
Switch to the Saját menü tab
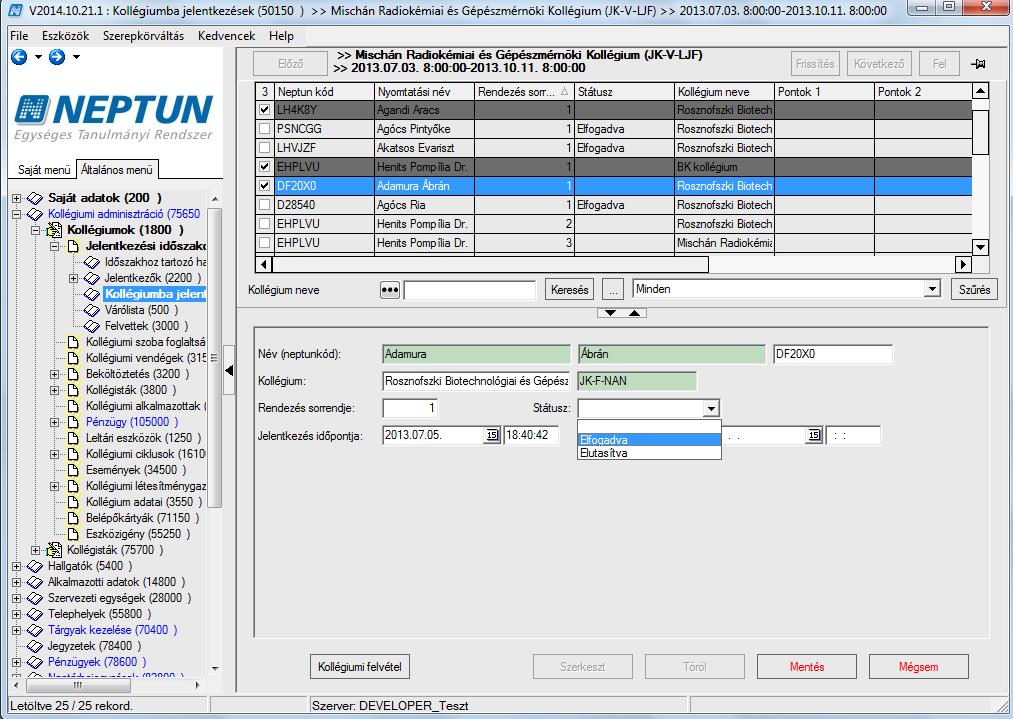pyautogui.click(x=44, y=170)
